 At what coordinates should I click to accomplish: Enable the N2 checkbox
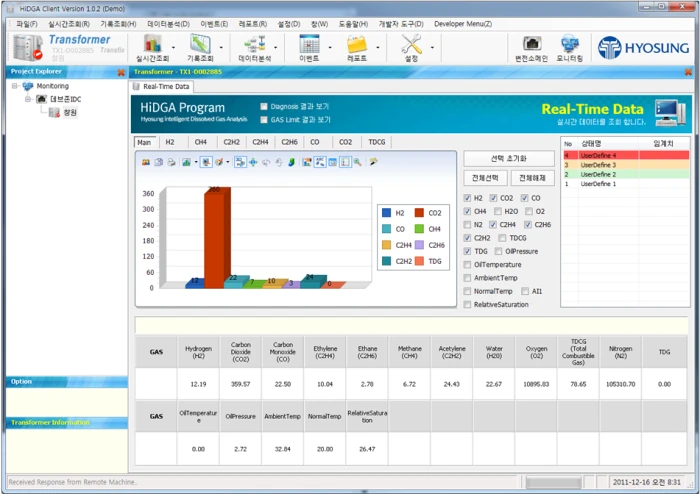[467, 224]
